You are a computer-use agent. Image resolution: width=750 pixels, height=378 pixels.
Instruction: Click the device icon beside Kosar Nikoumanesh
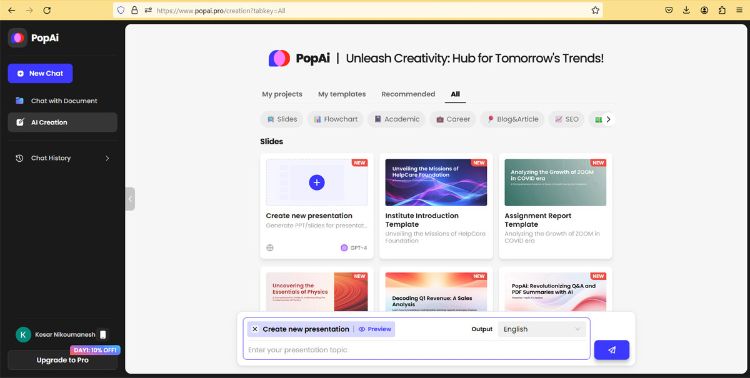coord(103,334)
